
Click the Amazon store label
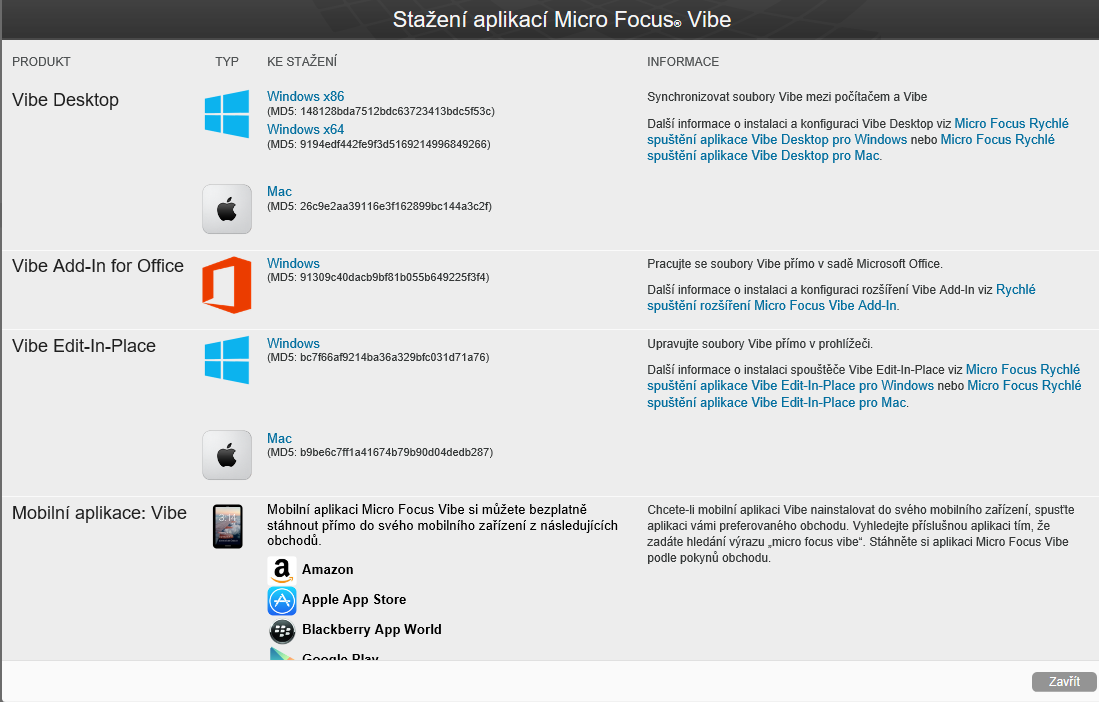click(x=327, y=570)
